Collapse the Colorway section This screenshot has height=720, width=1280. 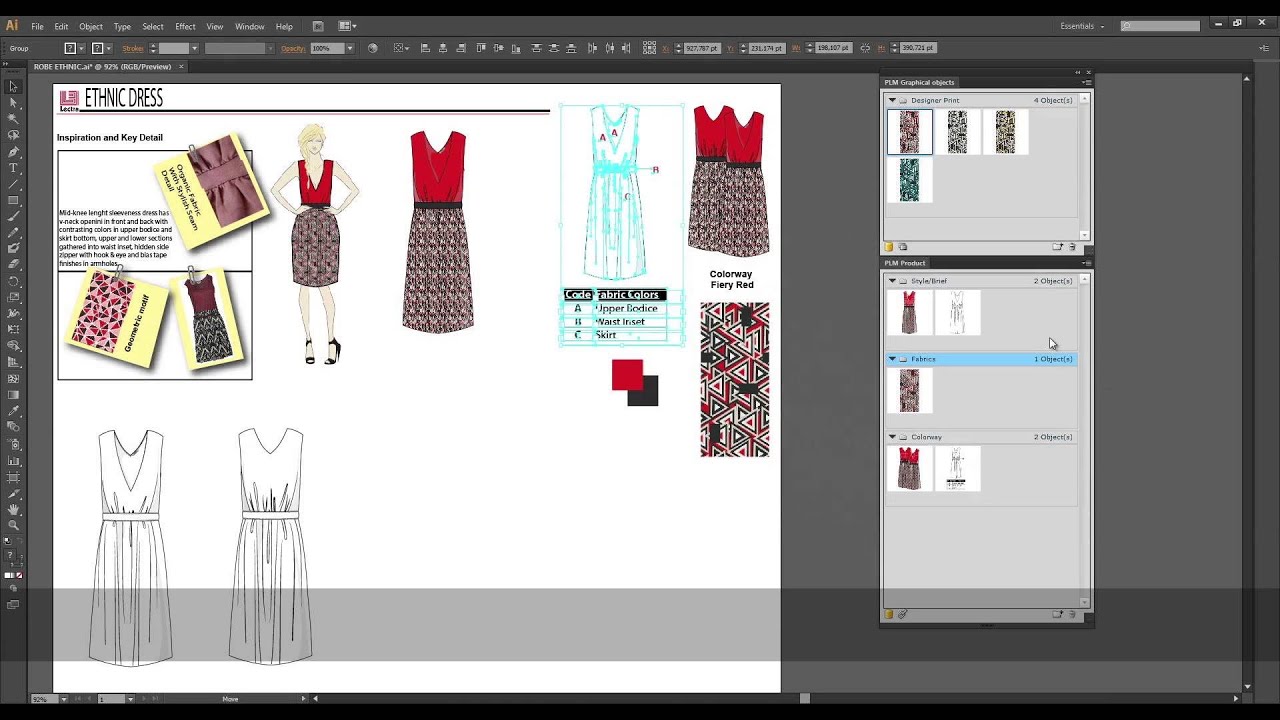click(892, 437)
